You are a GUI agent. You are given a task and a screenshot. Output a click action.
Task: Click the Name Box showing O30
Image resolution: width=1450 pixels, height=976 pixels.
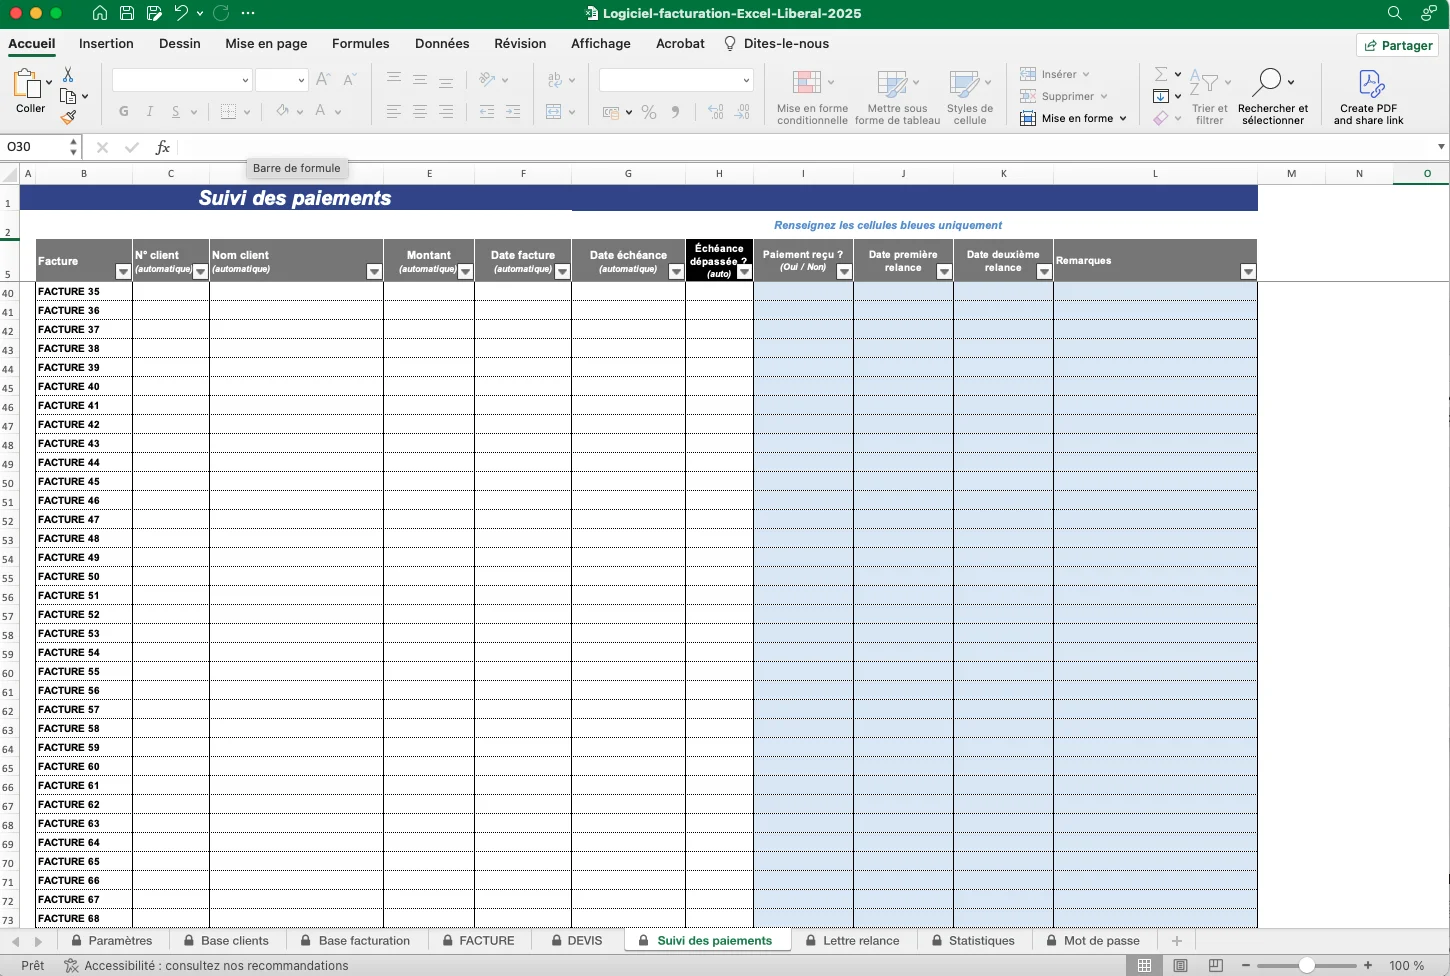[35, 147]
